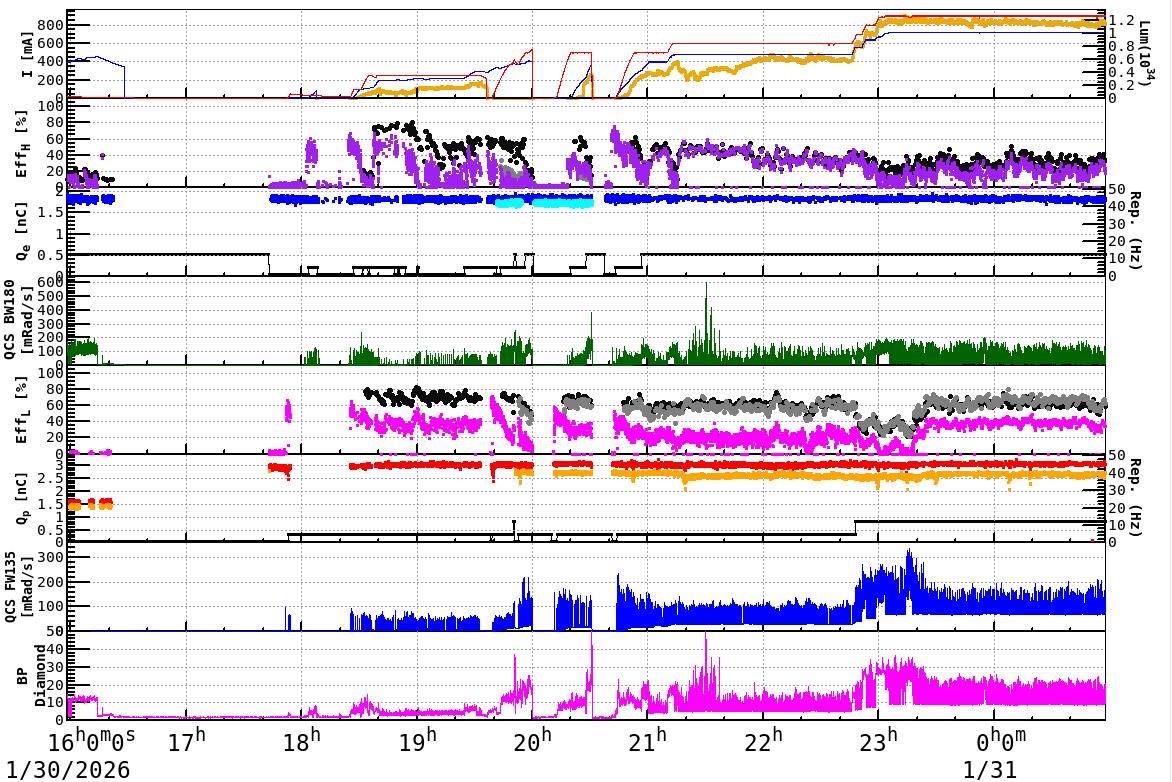
Task: Click the "1.2" tick on Lum axis
Action: 1121,21
